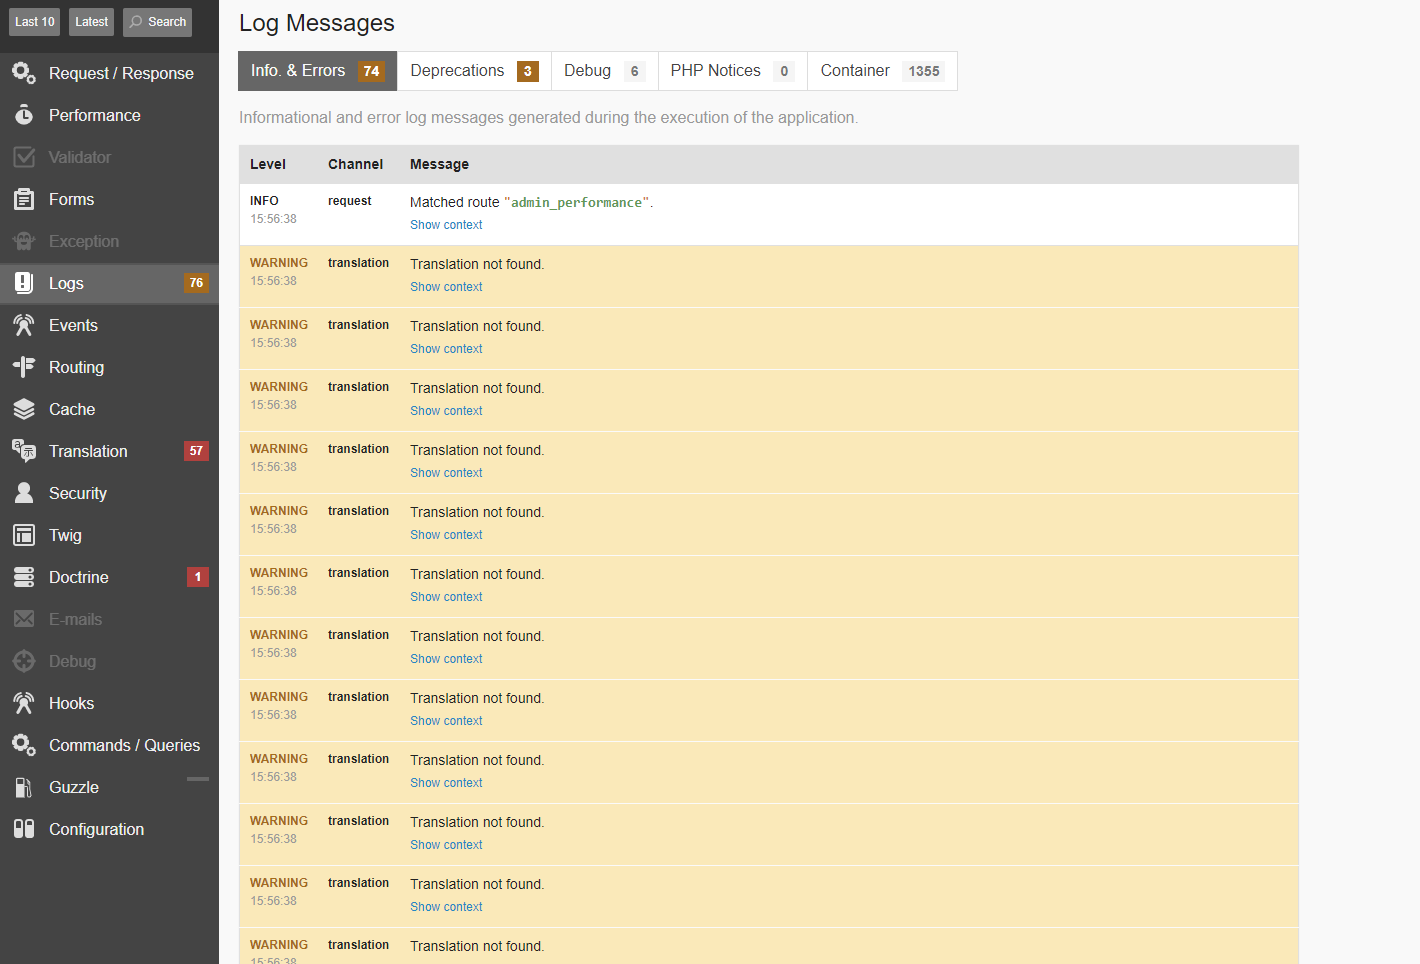
Task: Show context of the first translation warning
Action: (446, 287)
